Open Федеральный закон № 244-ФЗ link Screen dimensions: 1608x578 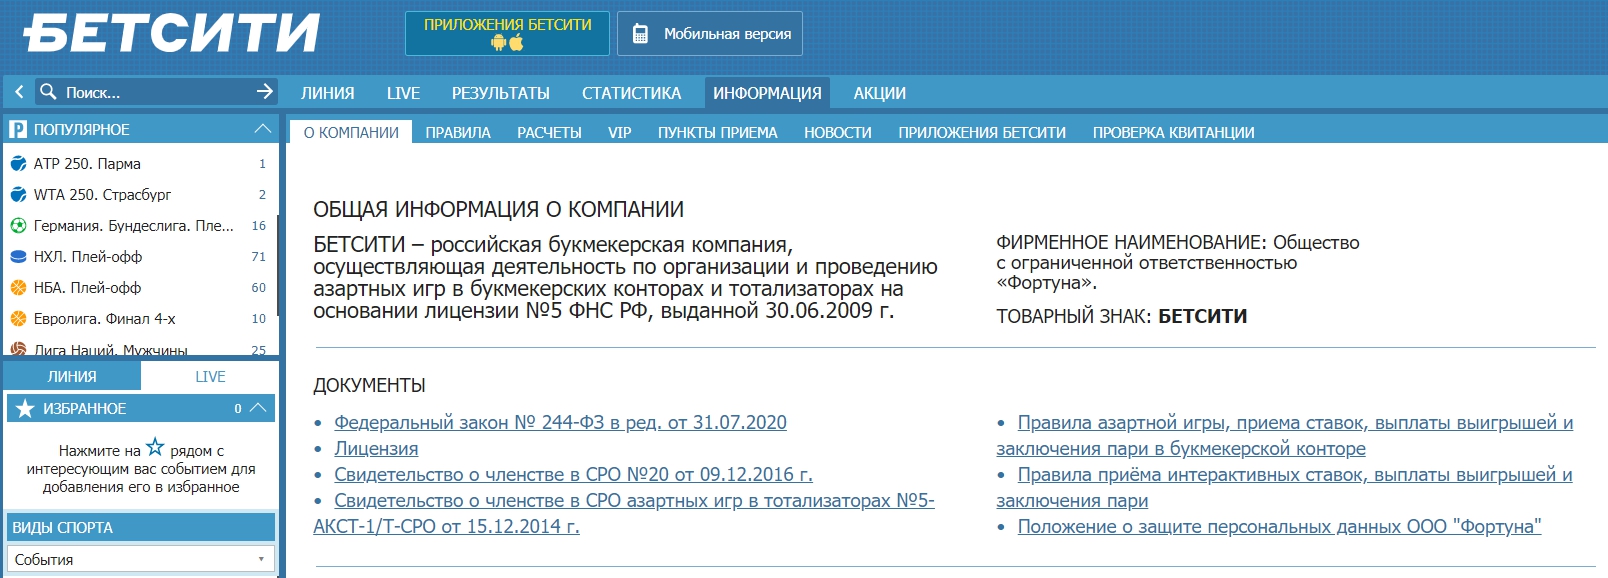tap(560, 422)
